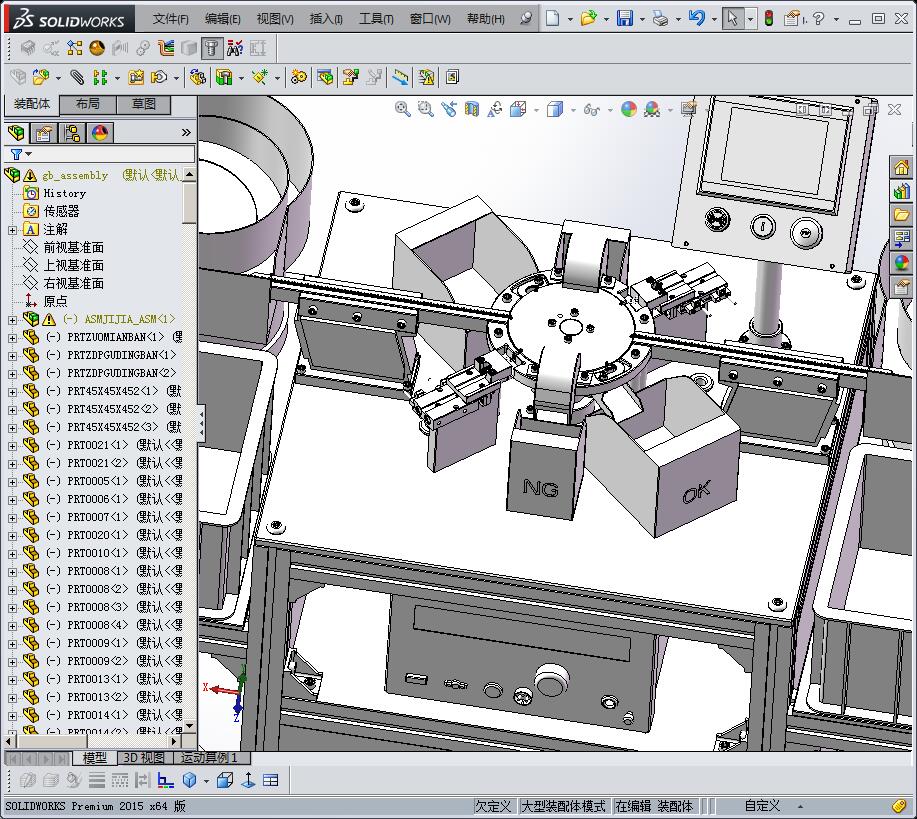The image size is (917, 819).
Task: Select the 布局 command tab
Action: [88, 104]
